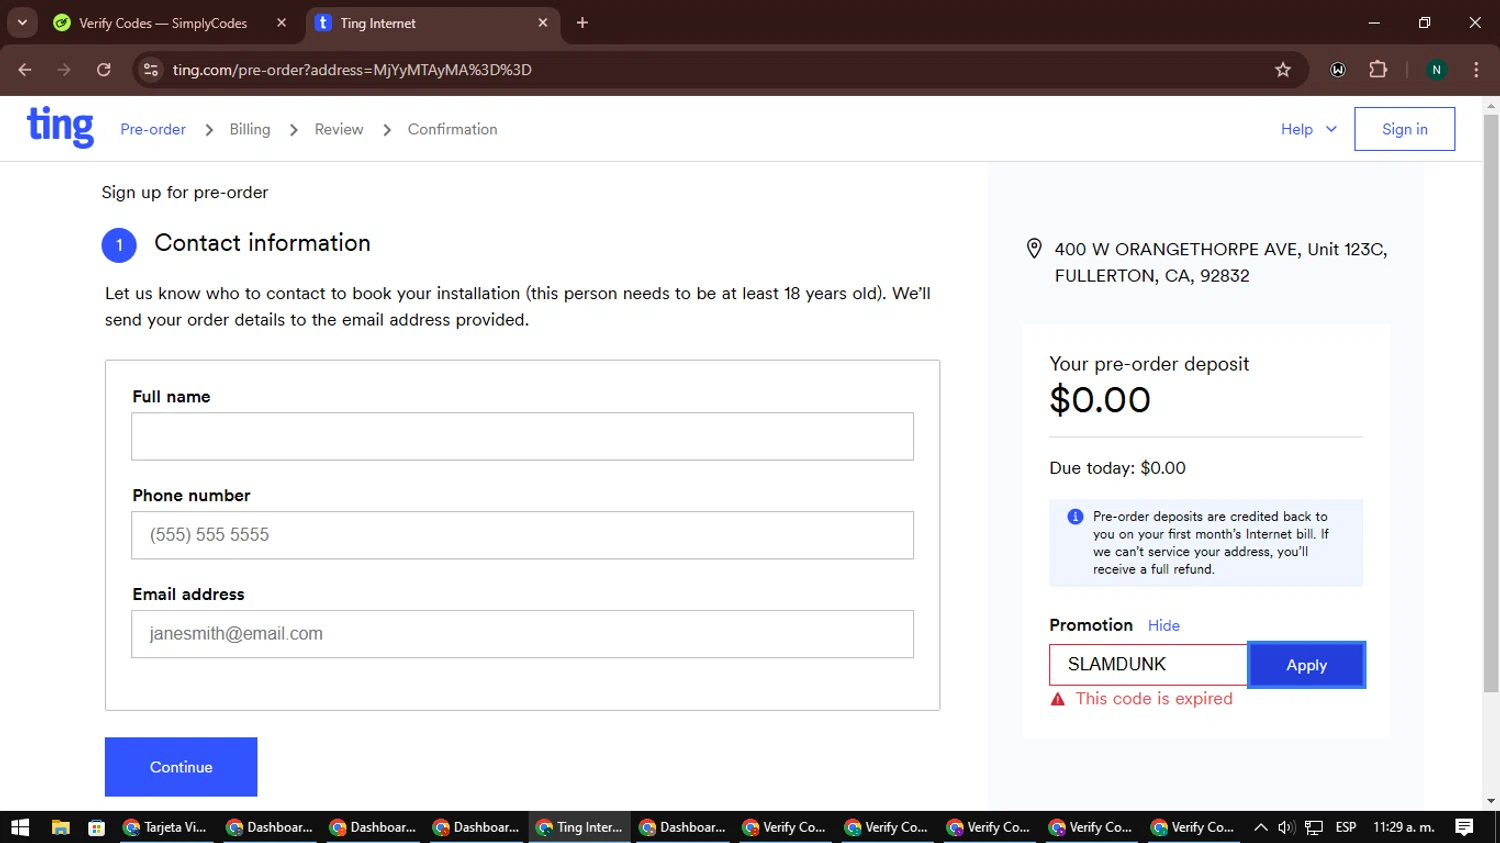Click the location pin icon beside the address
The width and height of the screenshot is (1500, 843).
click(x=1035, y=249)
